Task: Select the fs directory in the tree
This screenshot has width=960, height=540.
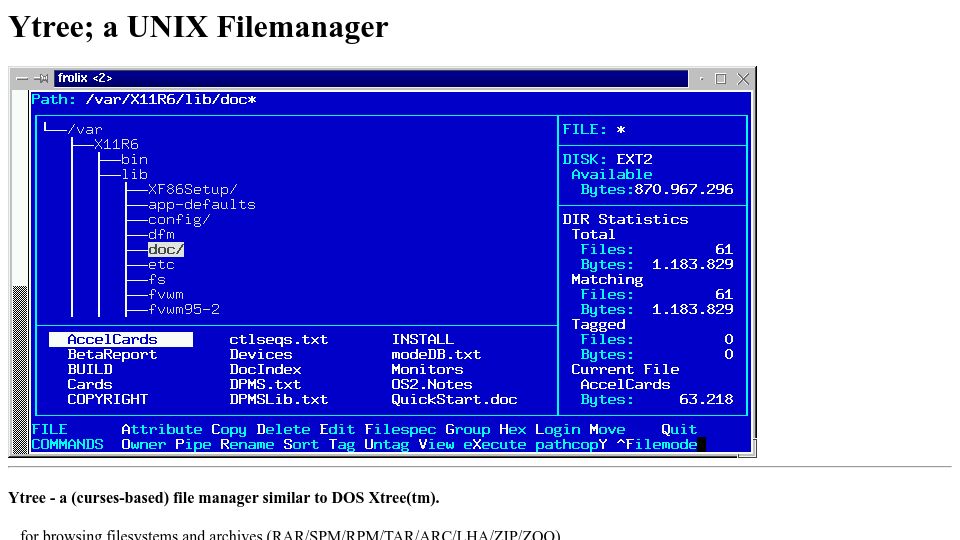Action: 157,279
